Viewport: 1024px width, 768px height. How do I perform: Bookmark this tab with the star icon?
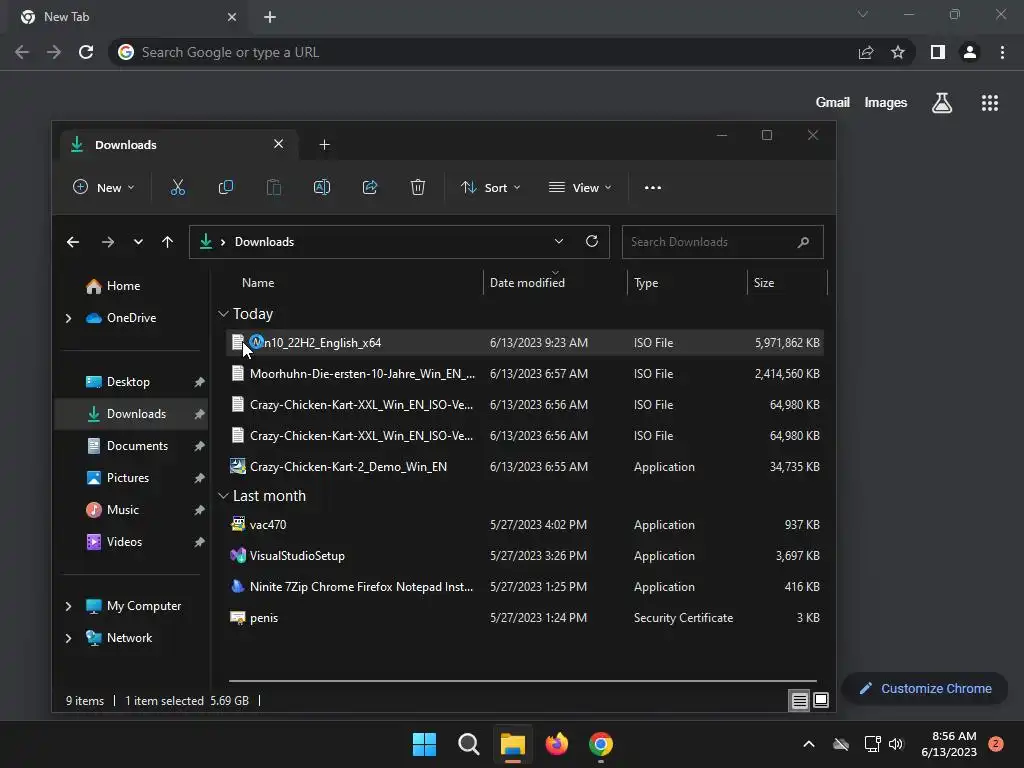click(x=898, y=52)
